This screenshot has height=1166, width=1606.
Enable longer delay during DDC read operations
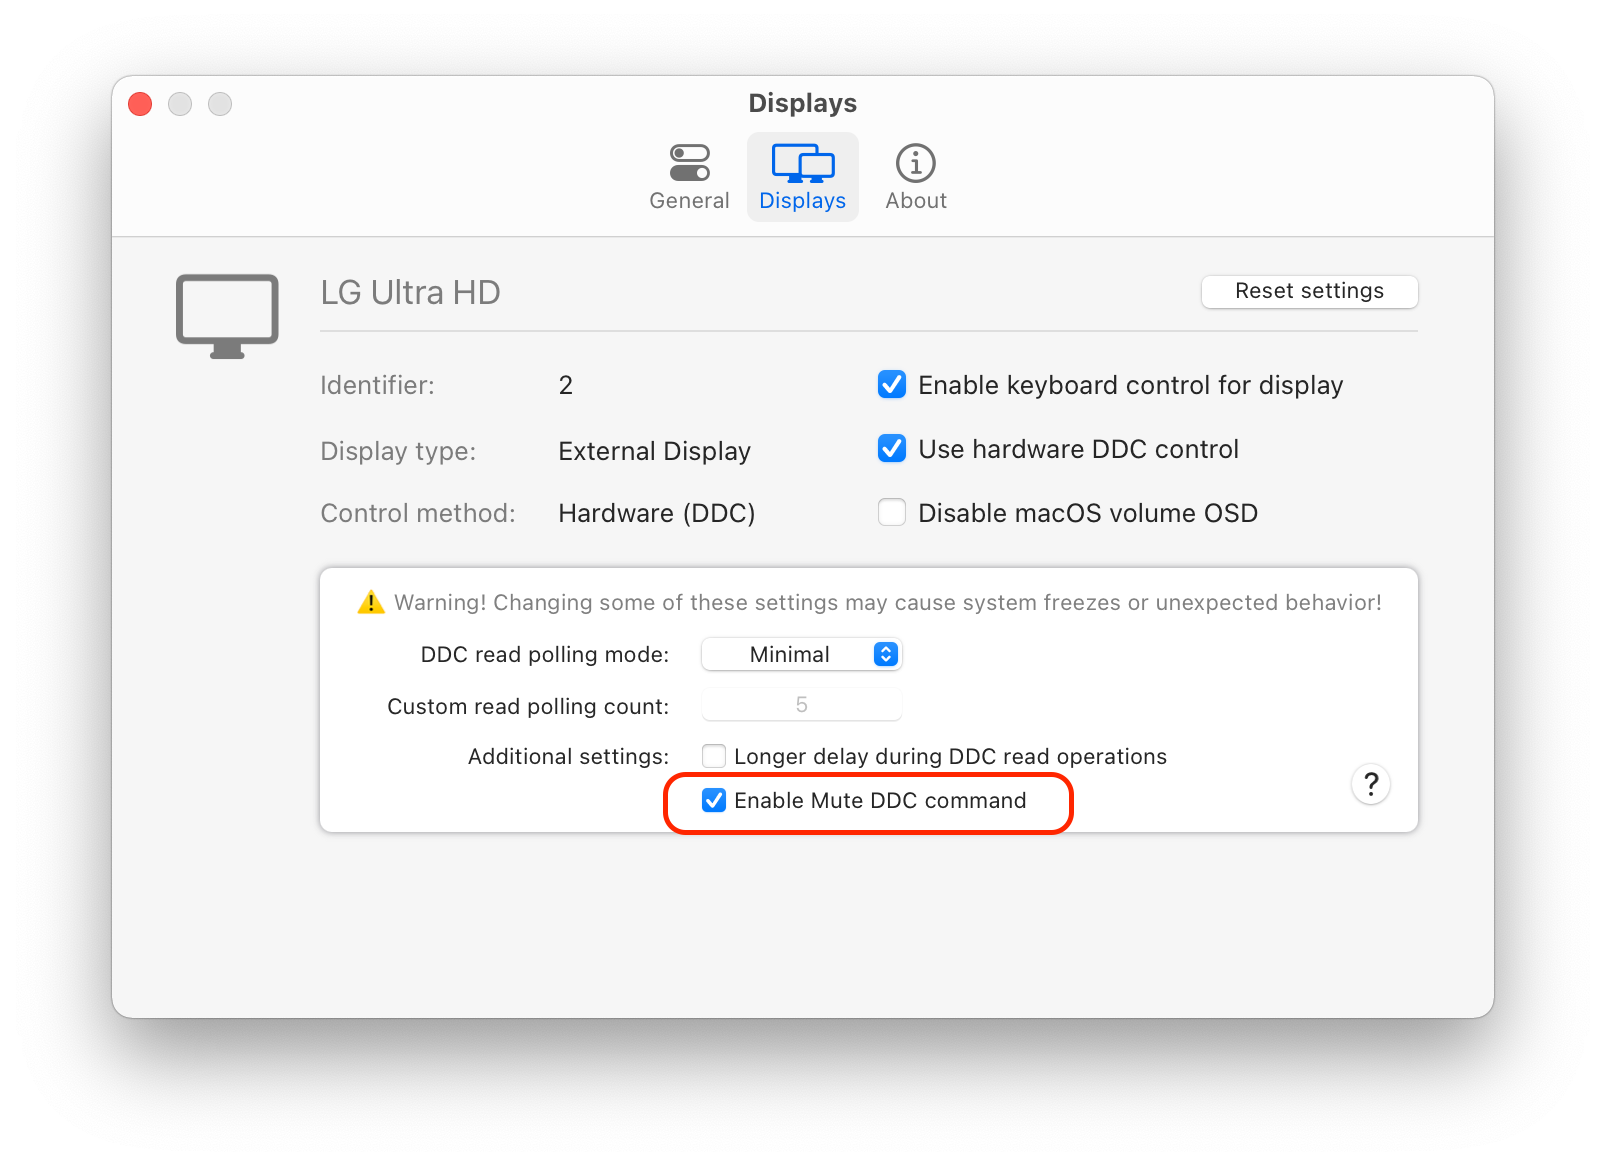click(713, 756)
